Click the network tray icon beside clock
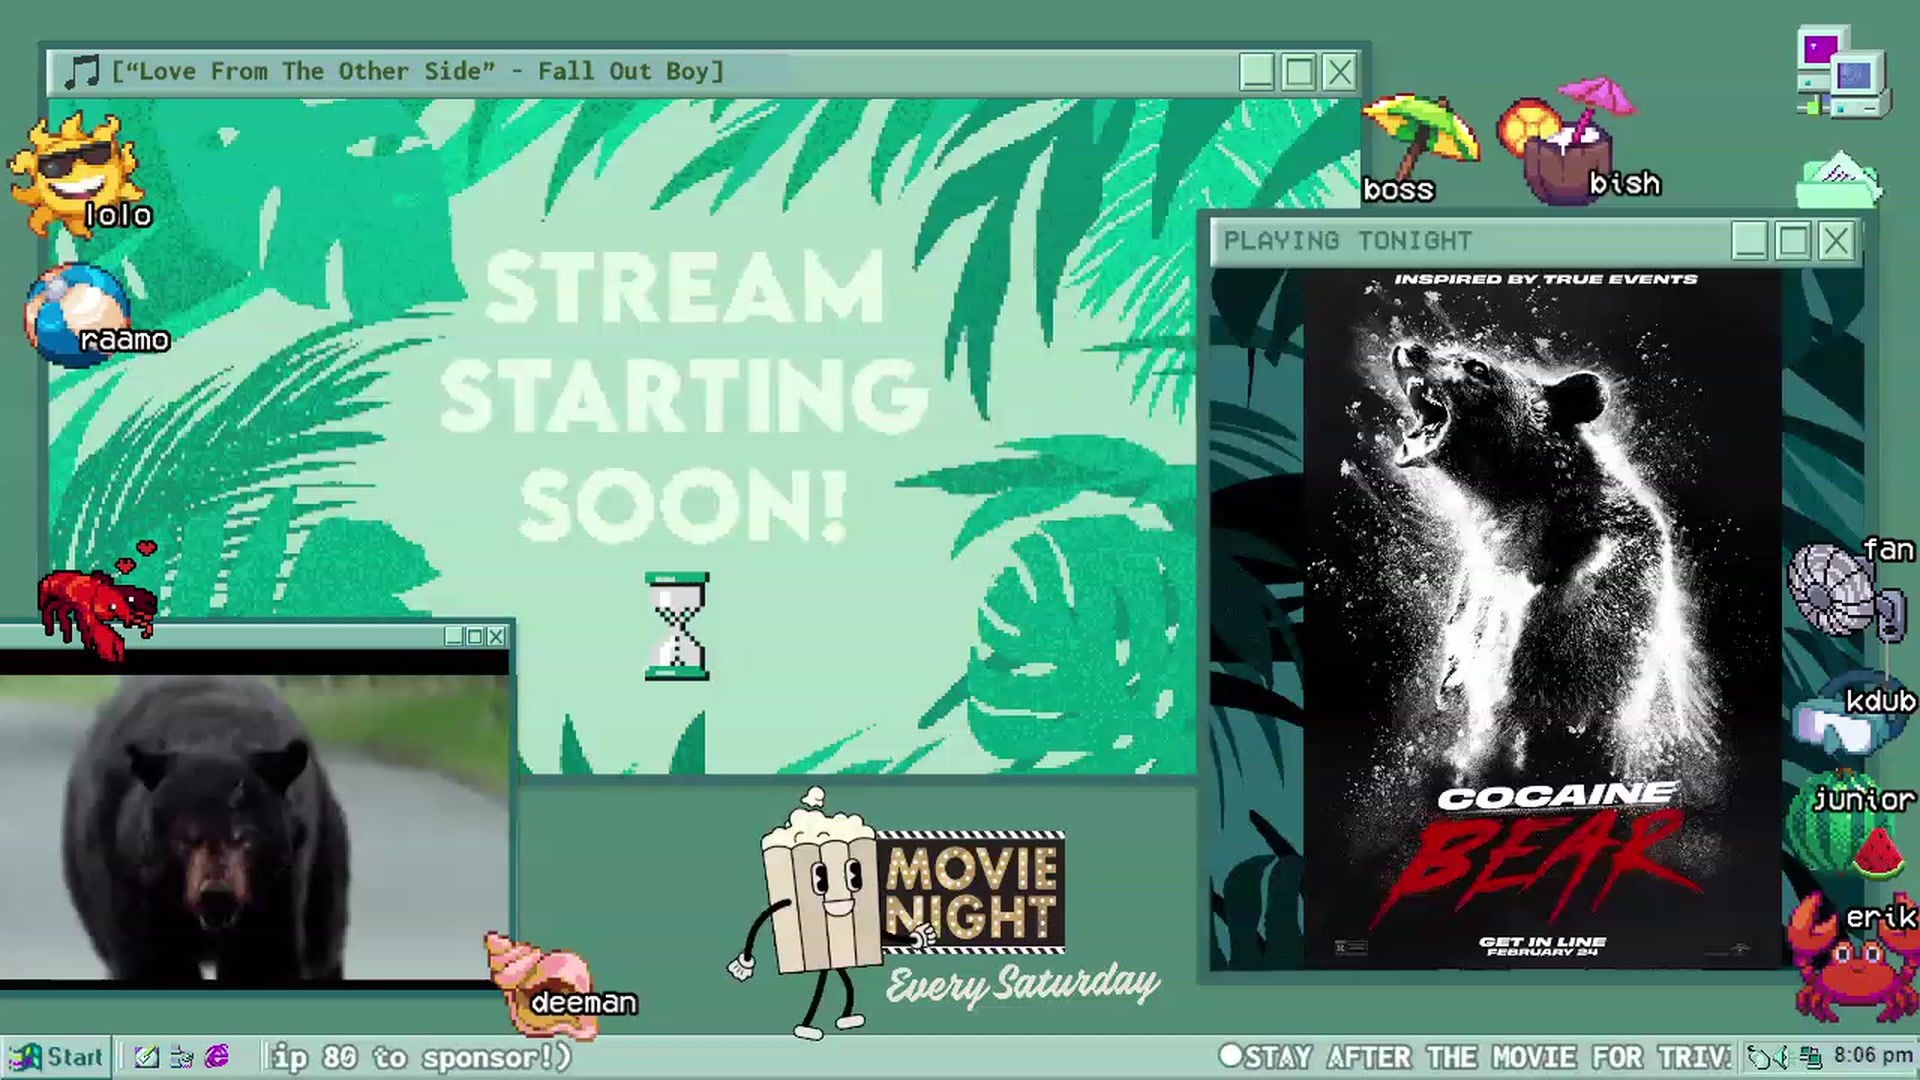This screenshot has width=1920, height=1080. [x=1809, y=1057]
